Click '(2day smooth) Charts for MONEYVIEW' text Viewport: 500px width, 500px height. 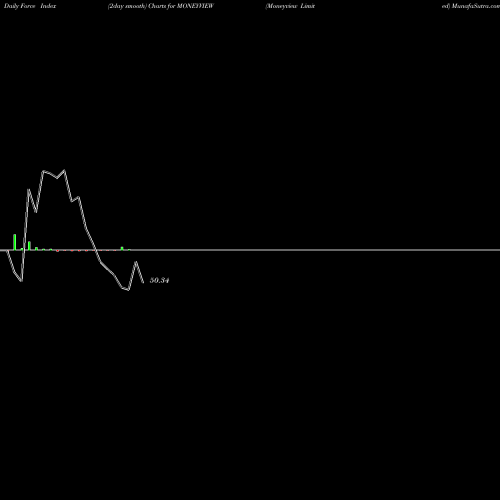[x=161, y=6]
